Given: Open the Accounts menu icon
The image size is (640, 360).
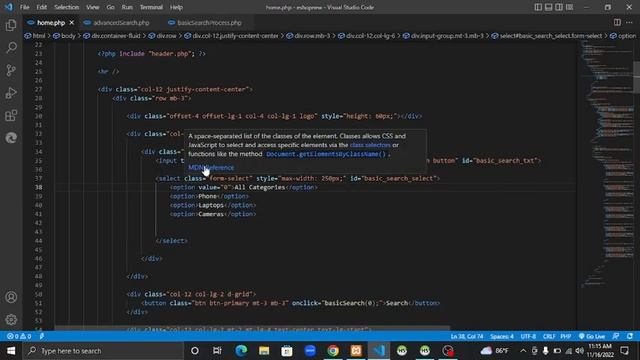Looking at the screenshot, I should (x=11, y=297).
